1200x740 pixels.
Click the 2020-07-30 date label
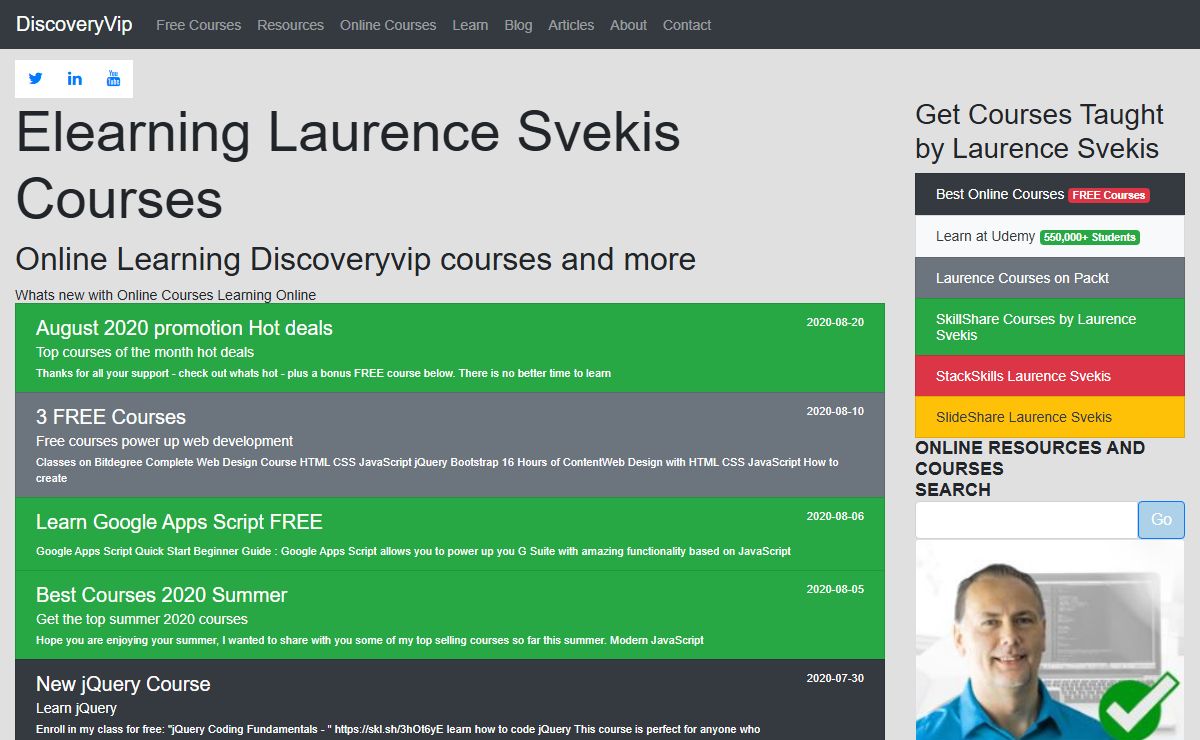(835, 678)
